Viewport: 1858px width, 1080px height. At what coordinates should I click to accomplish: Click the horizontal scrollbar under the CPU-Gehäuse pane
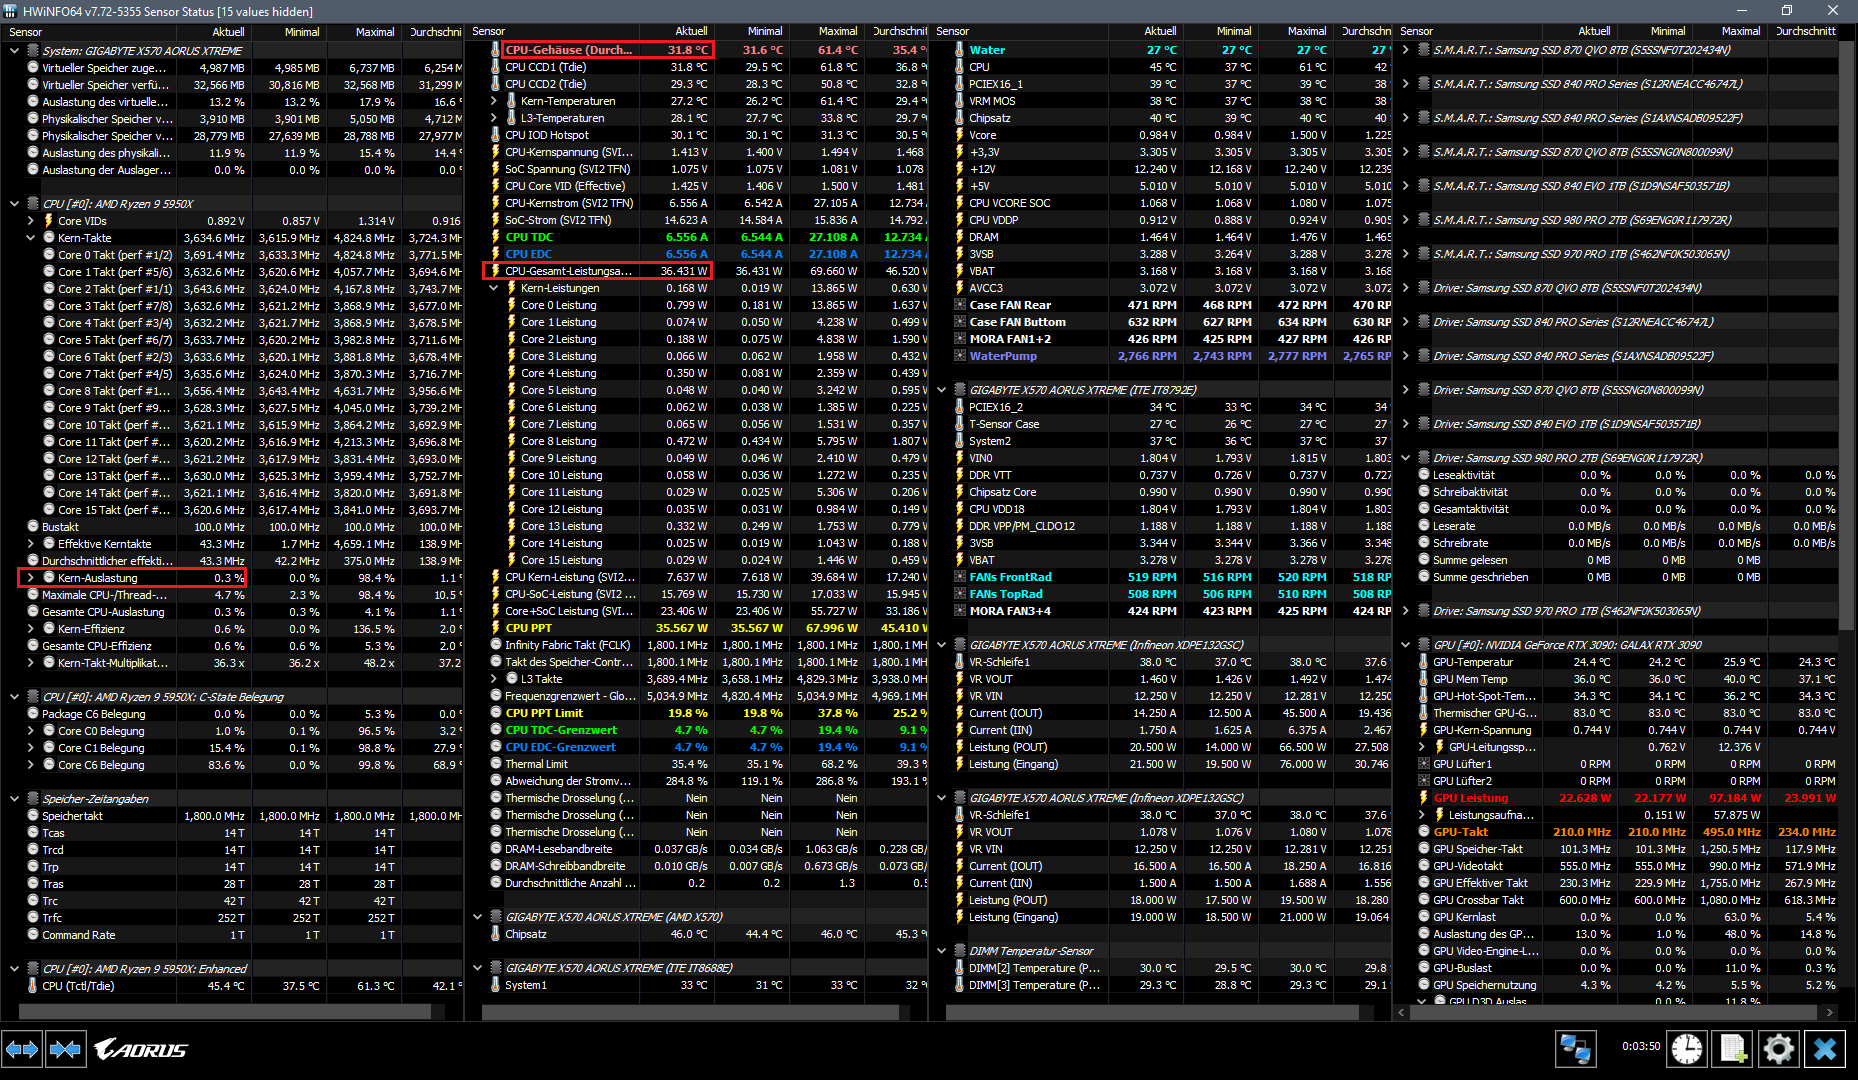pos(690,1012)
